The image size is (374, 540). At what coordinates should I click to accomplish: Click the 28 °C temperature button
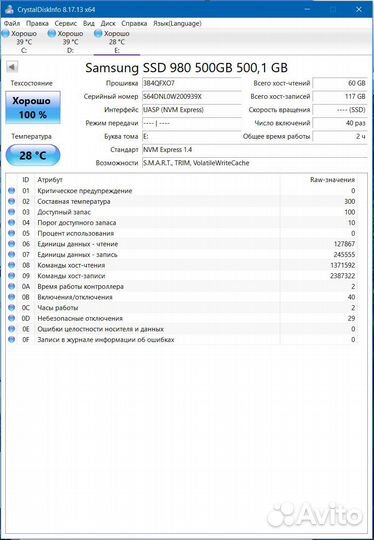33,155
